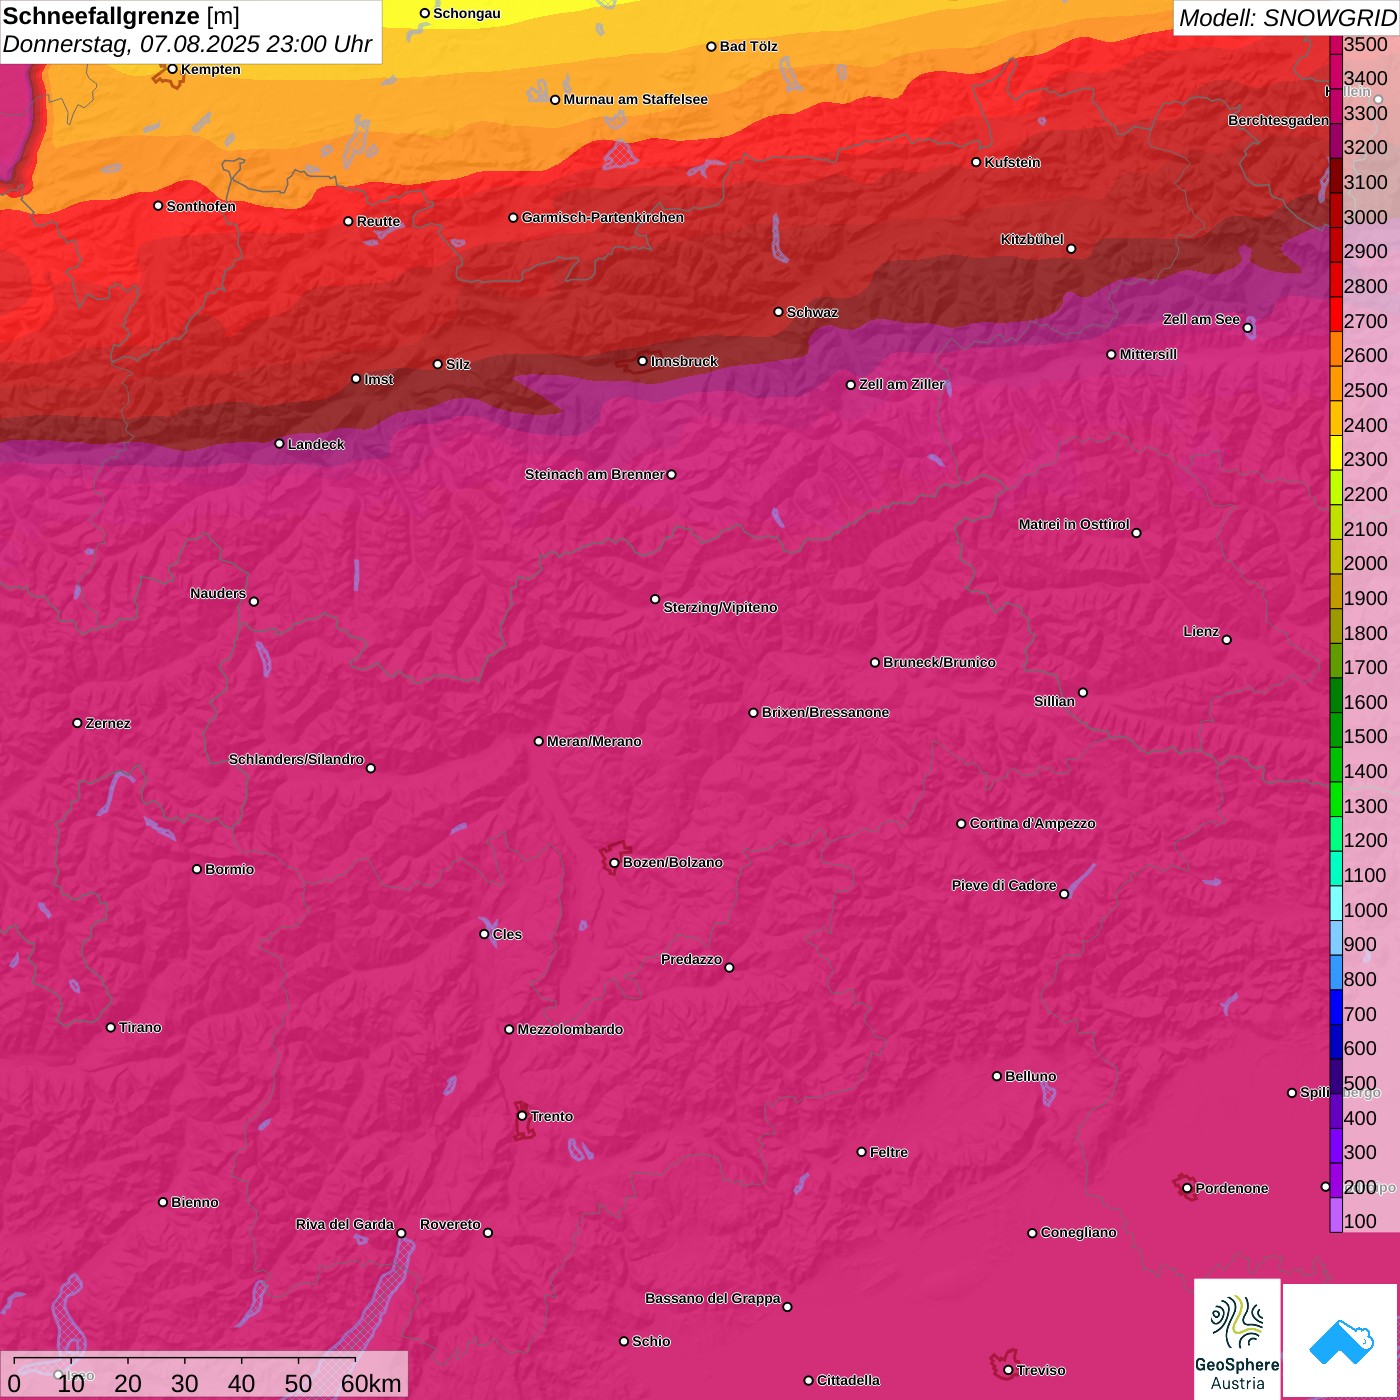Click the 'Matrei in Osttirol' label
The height and width of the screenshot is (1400, 1400).
(x=1074, y=524)
